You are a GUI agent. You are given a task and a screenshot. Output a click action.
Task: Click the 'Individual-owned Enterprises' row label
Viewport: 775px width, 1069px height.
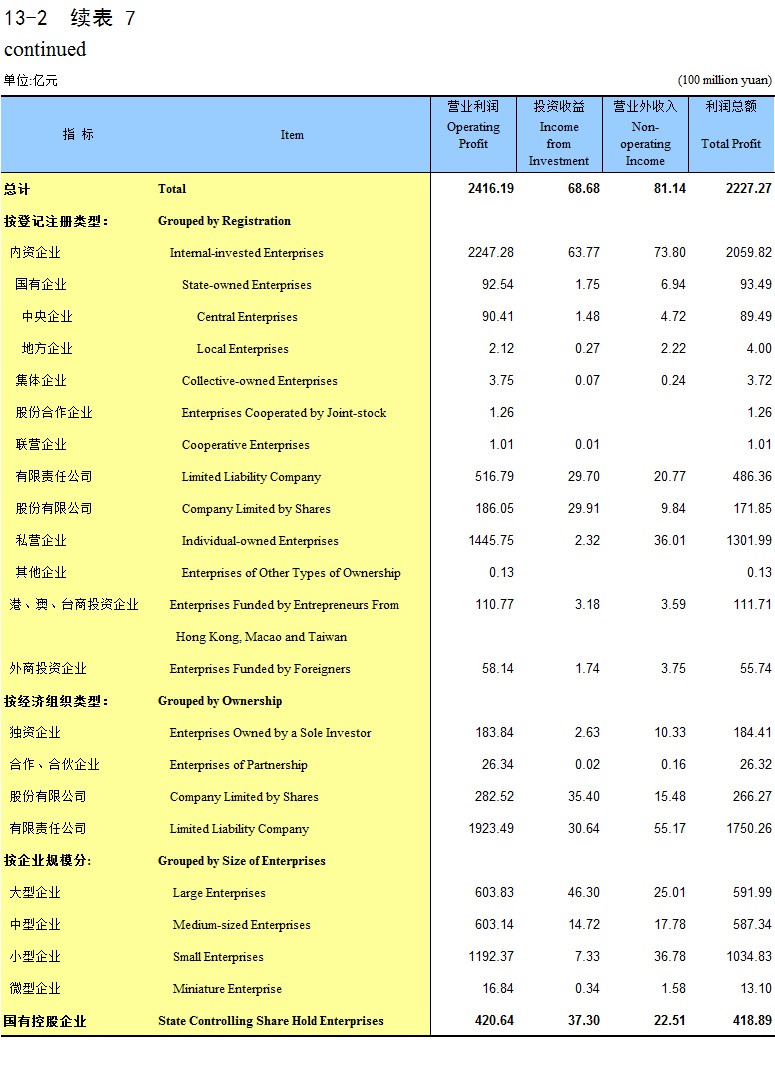[260, 541]
